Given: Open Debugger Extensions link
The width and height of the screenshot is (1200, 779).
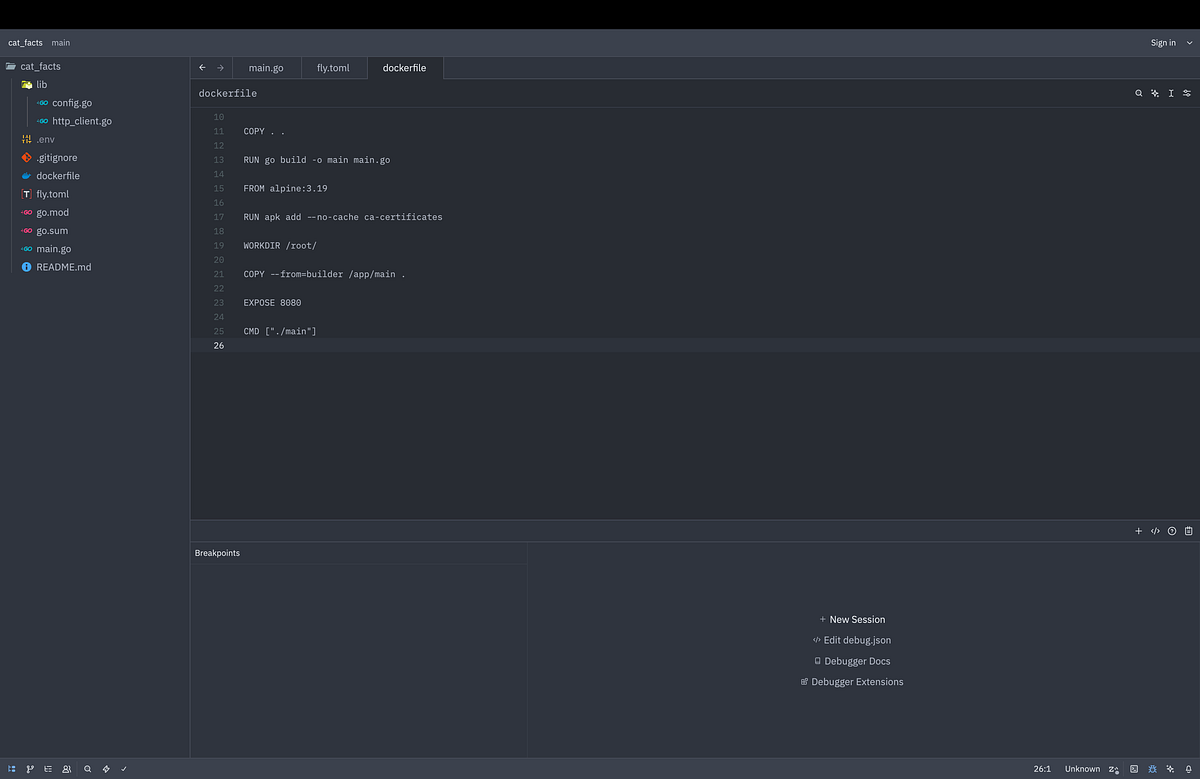Looking at the screenshot, I should pyautogui.click(x=852, y=682).
